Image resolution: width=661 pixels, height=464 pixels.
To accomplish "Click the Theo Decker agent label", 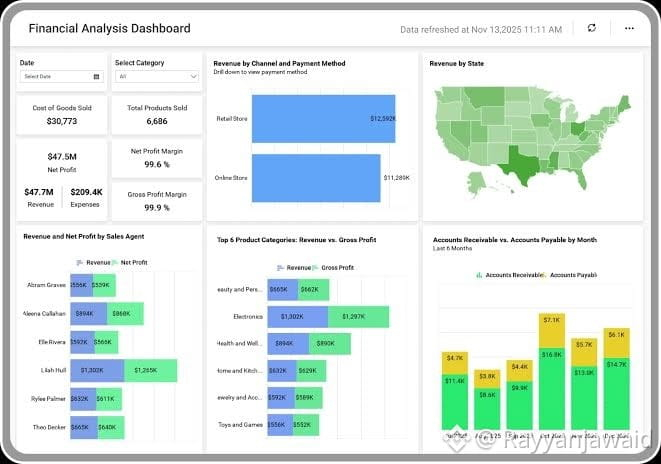I will tap(49, 427).
